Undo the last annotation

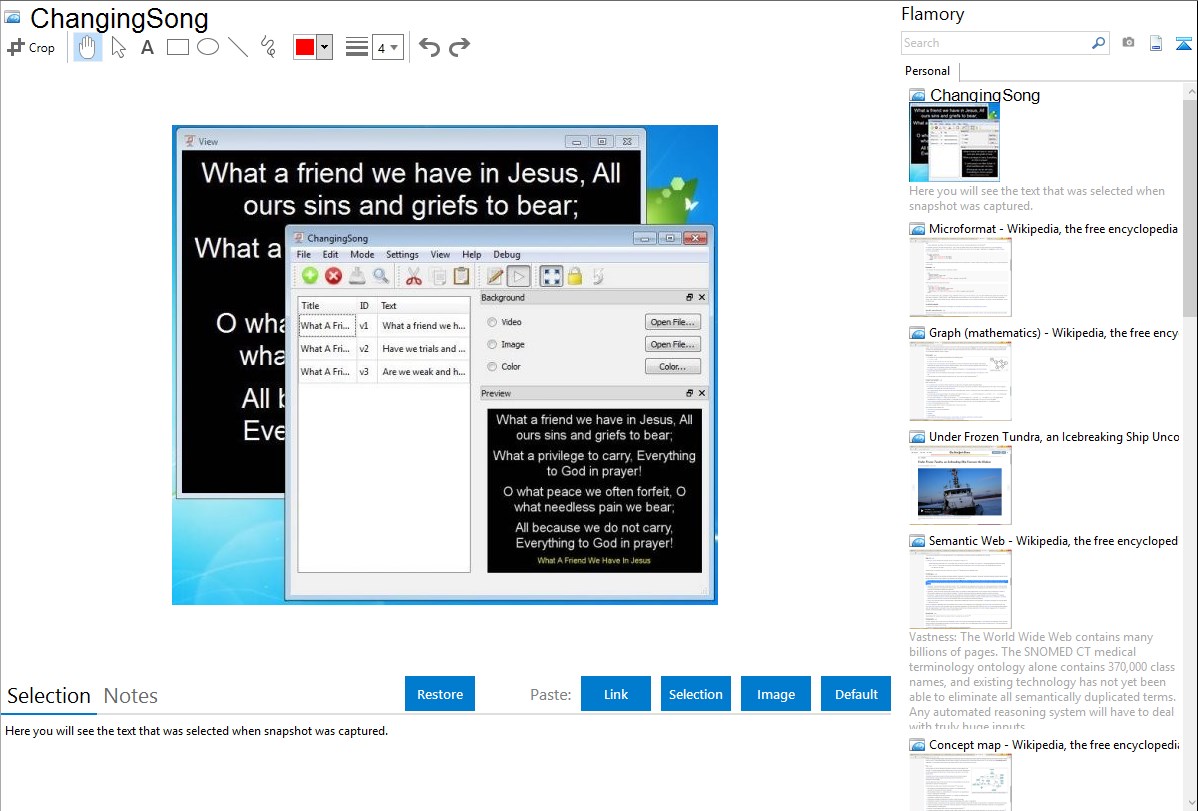429,47
